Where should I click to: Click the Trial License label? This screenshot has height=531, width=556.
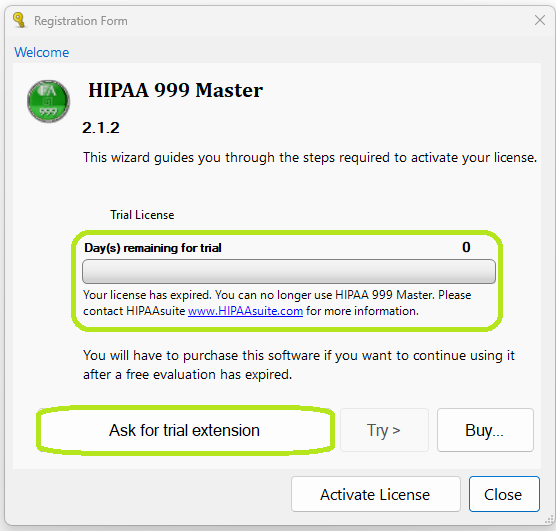[142, 215]
